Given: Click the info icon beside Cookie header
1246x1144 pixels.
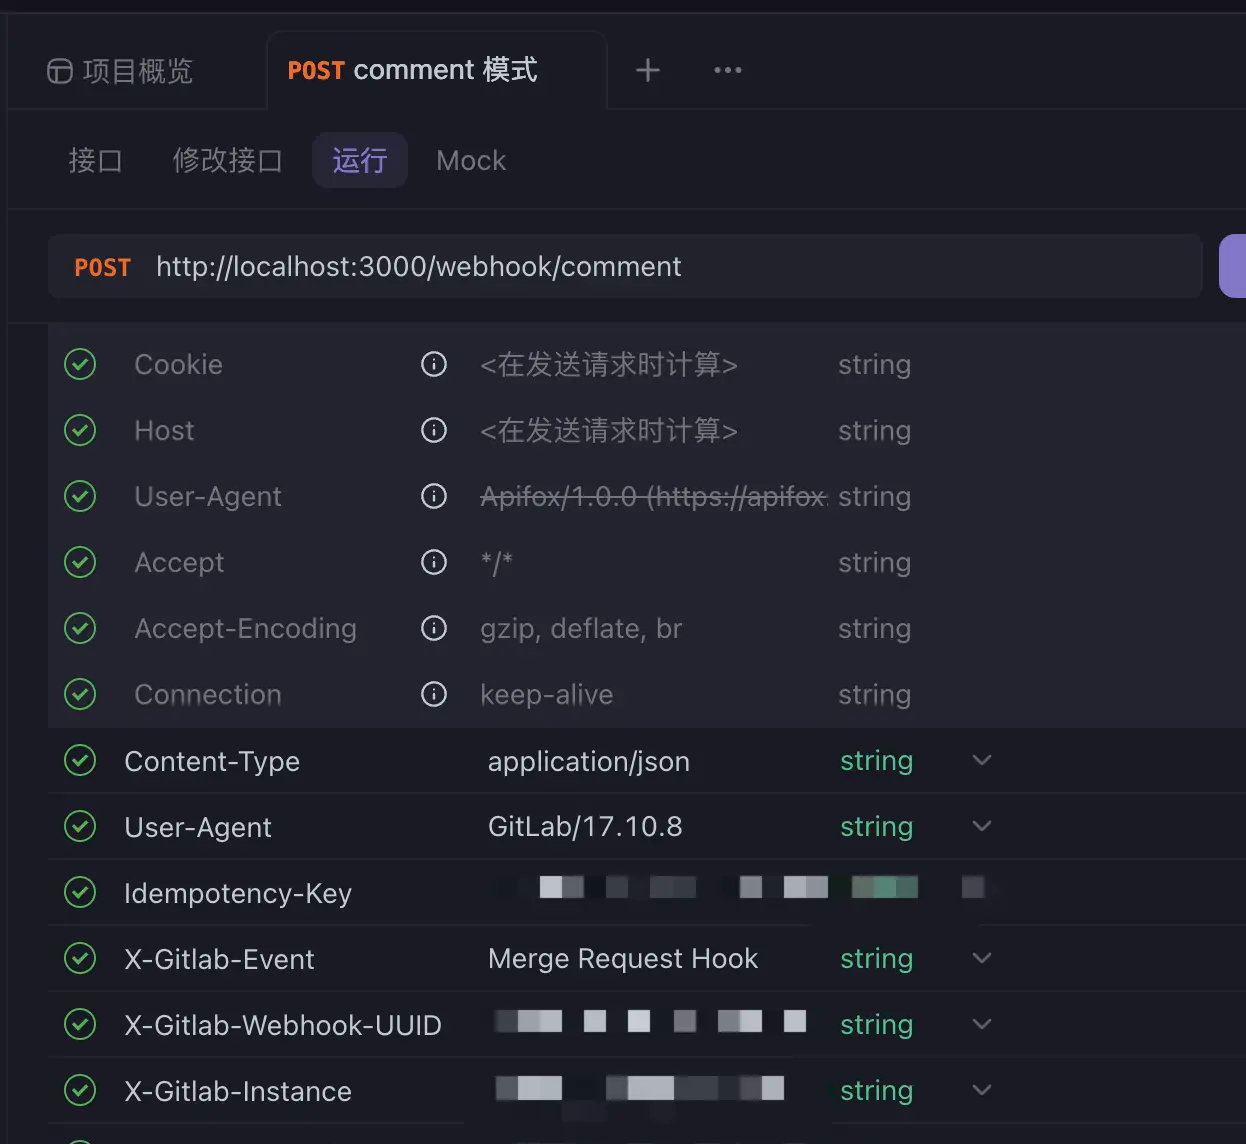Looking at the screenshot, I should click(434, 364).
